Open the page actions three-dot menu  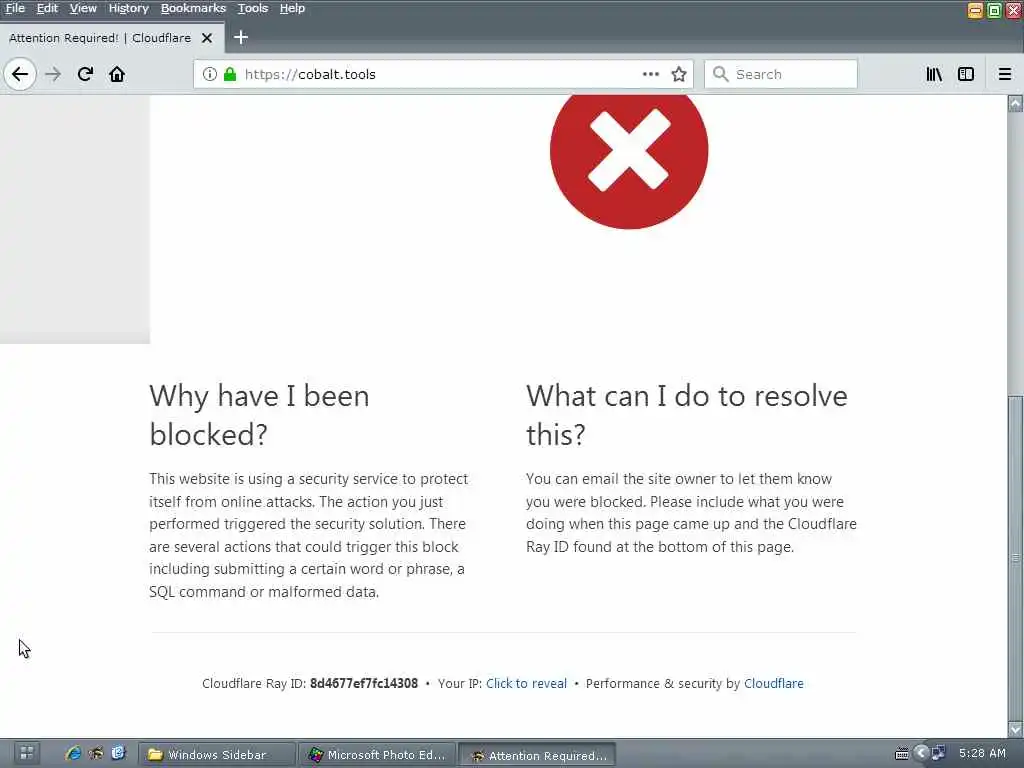click(650, 74)
